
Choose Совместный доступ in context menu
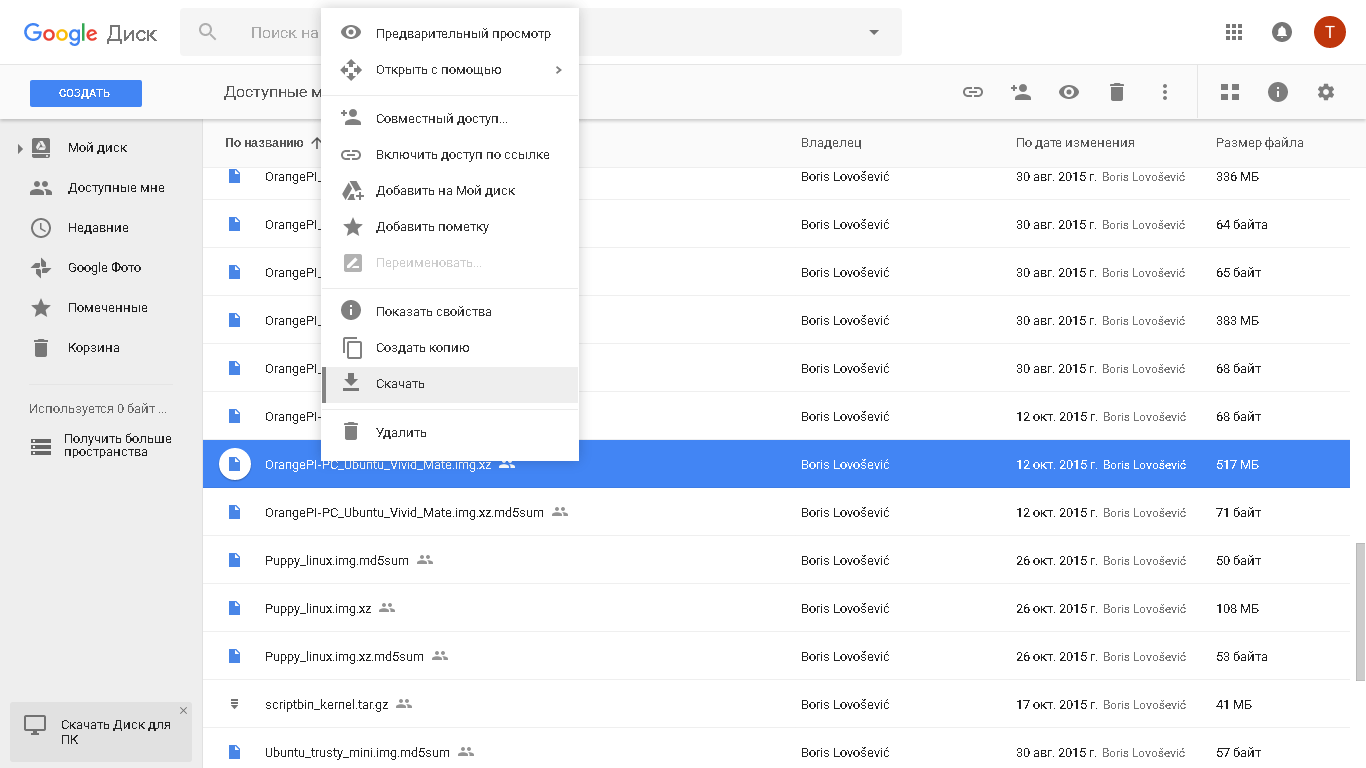450,118
